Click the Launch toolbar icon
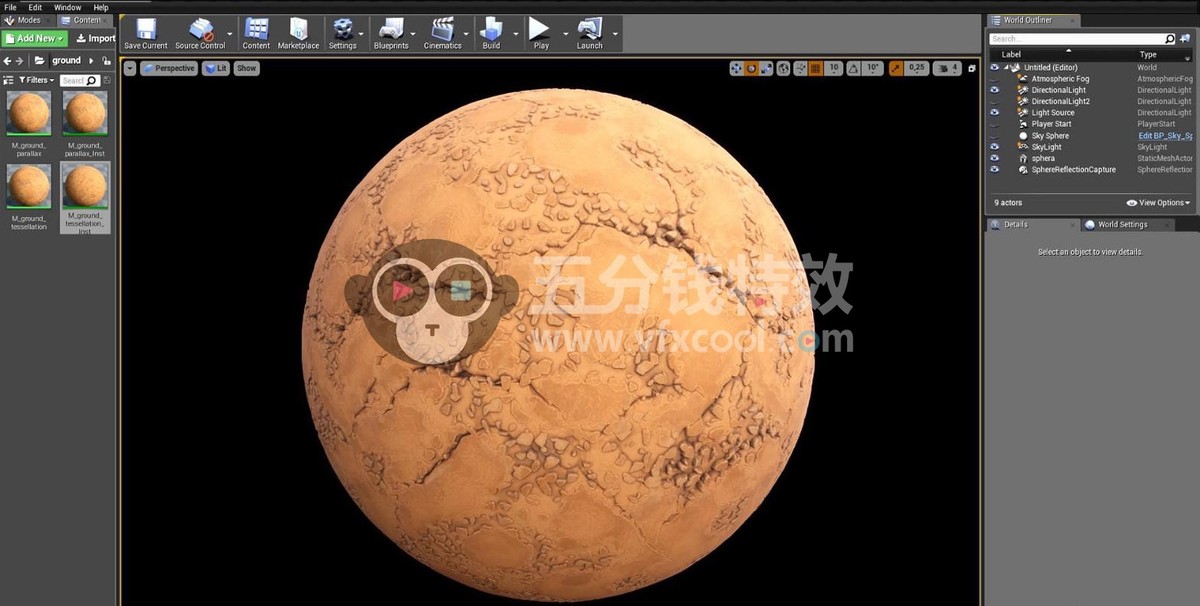 coord(590,28)
